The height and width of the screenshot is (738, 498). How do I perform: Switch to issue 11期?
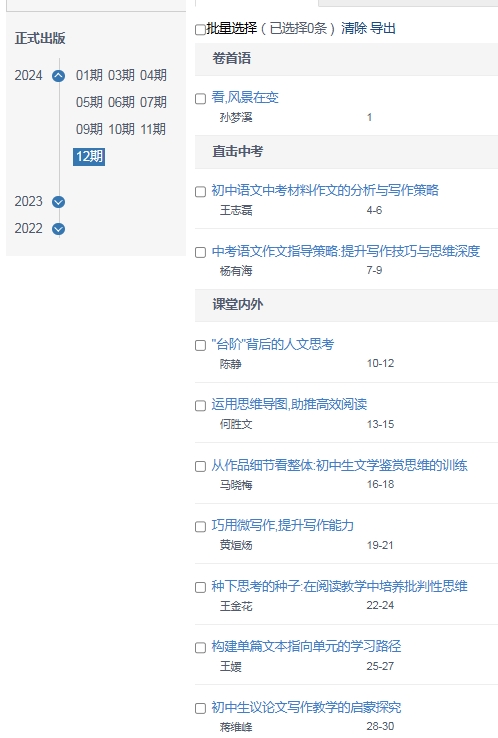pyautogui.click(x=153, y=129)
